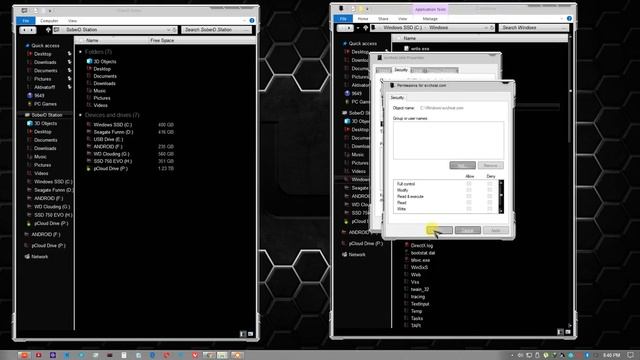Check Allow for Modify permission
This screenshot has width=640, height=360.
[x=469, y=190]
